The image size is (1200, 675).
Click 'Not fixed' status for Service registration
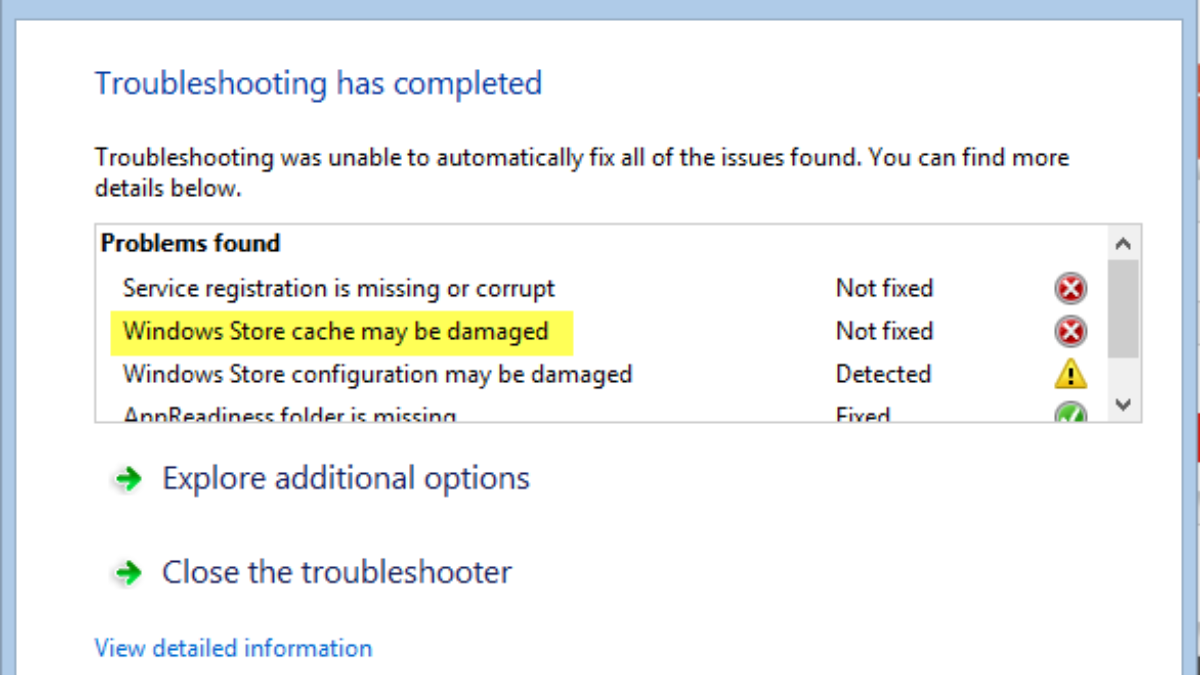click(x=884, y=289)
